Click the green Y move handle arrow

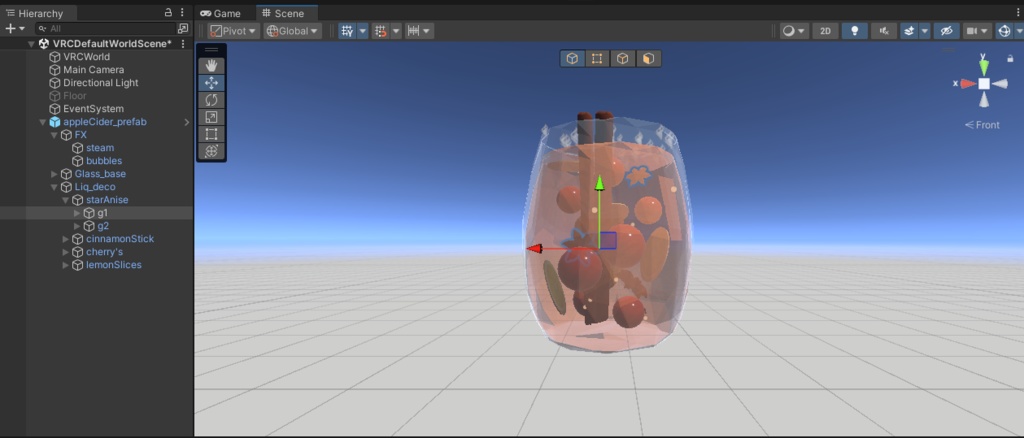point(599,184)
